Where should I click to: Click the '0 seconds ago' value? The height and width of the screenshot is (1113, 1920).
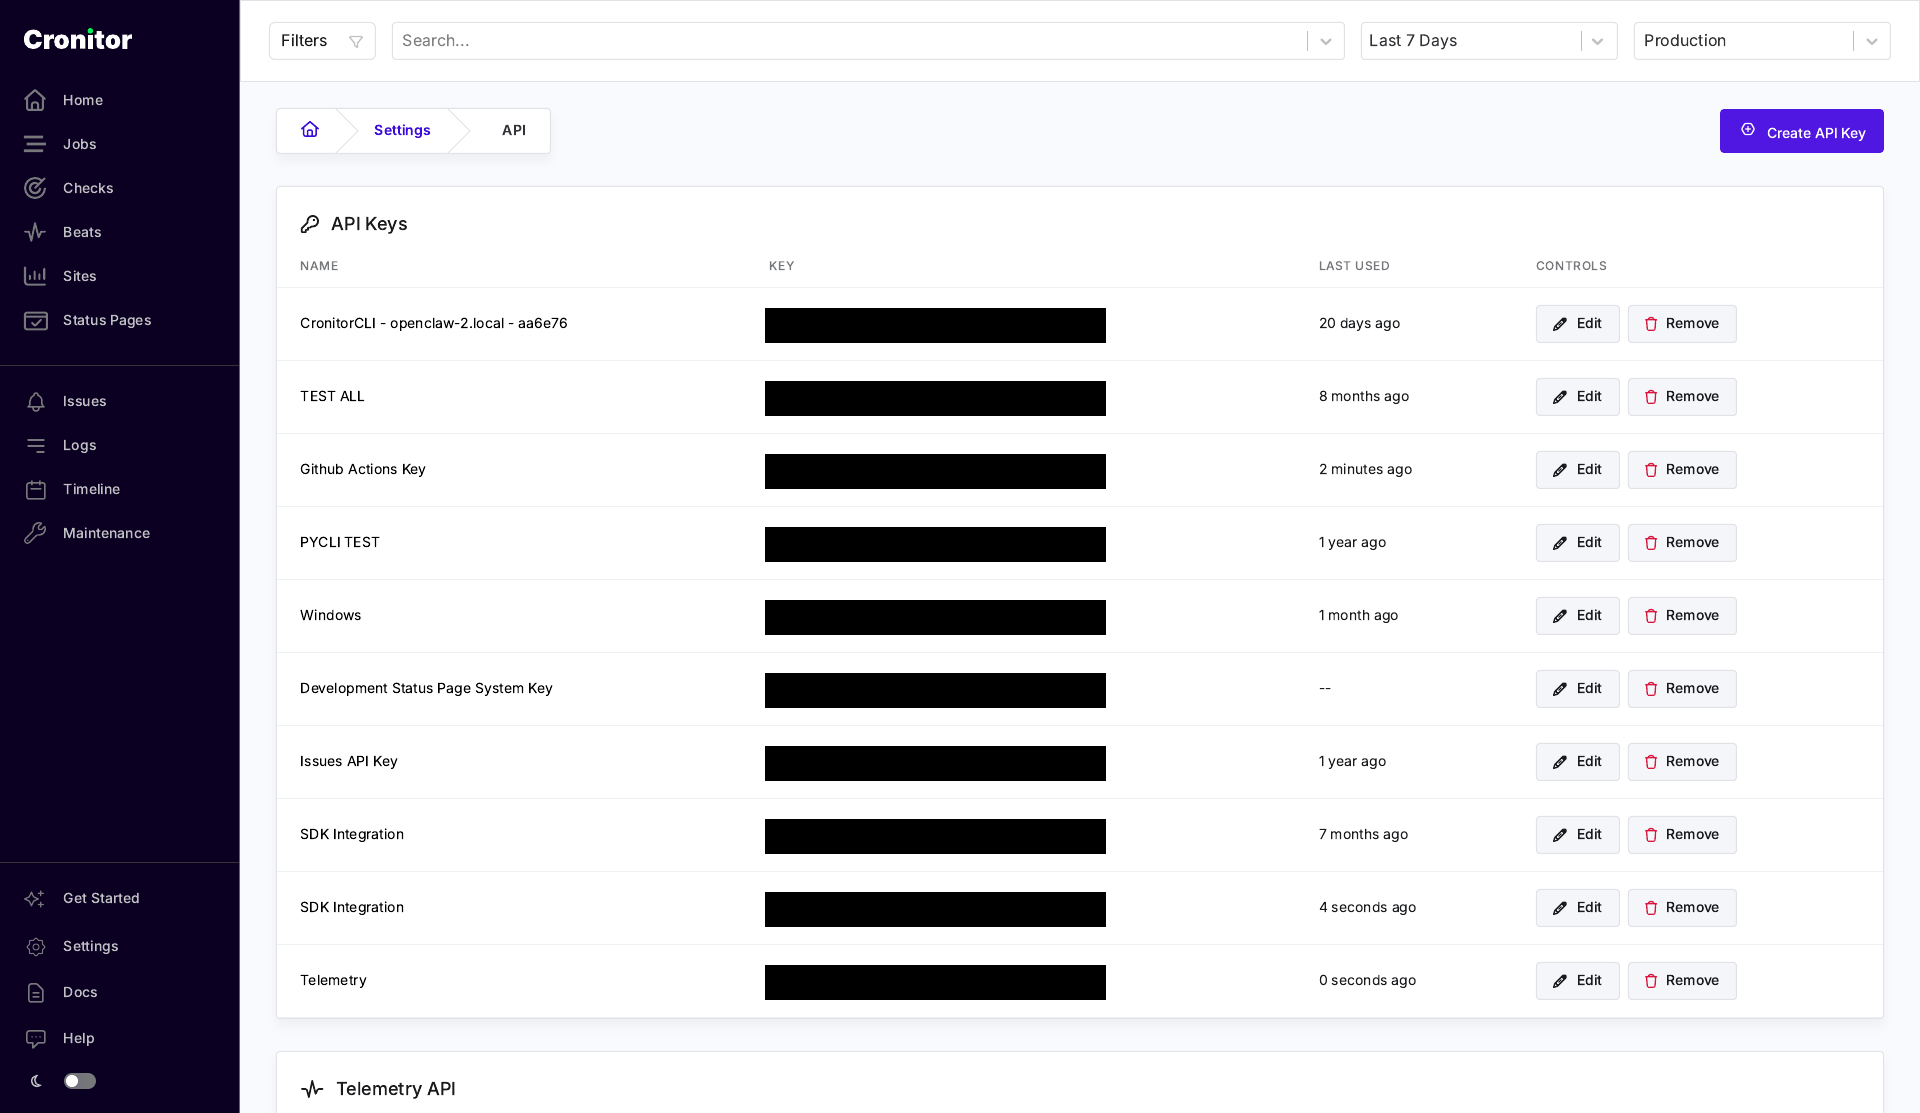(x=1367, y=980)
